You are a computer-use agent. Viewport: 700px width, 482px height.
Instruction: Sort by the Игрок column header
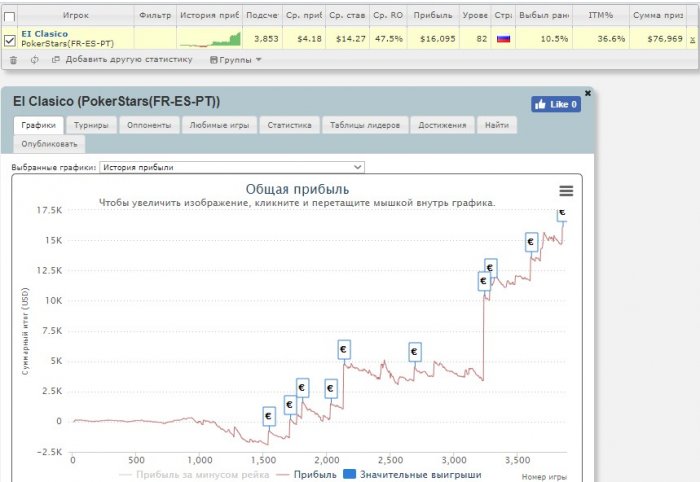75,15
